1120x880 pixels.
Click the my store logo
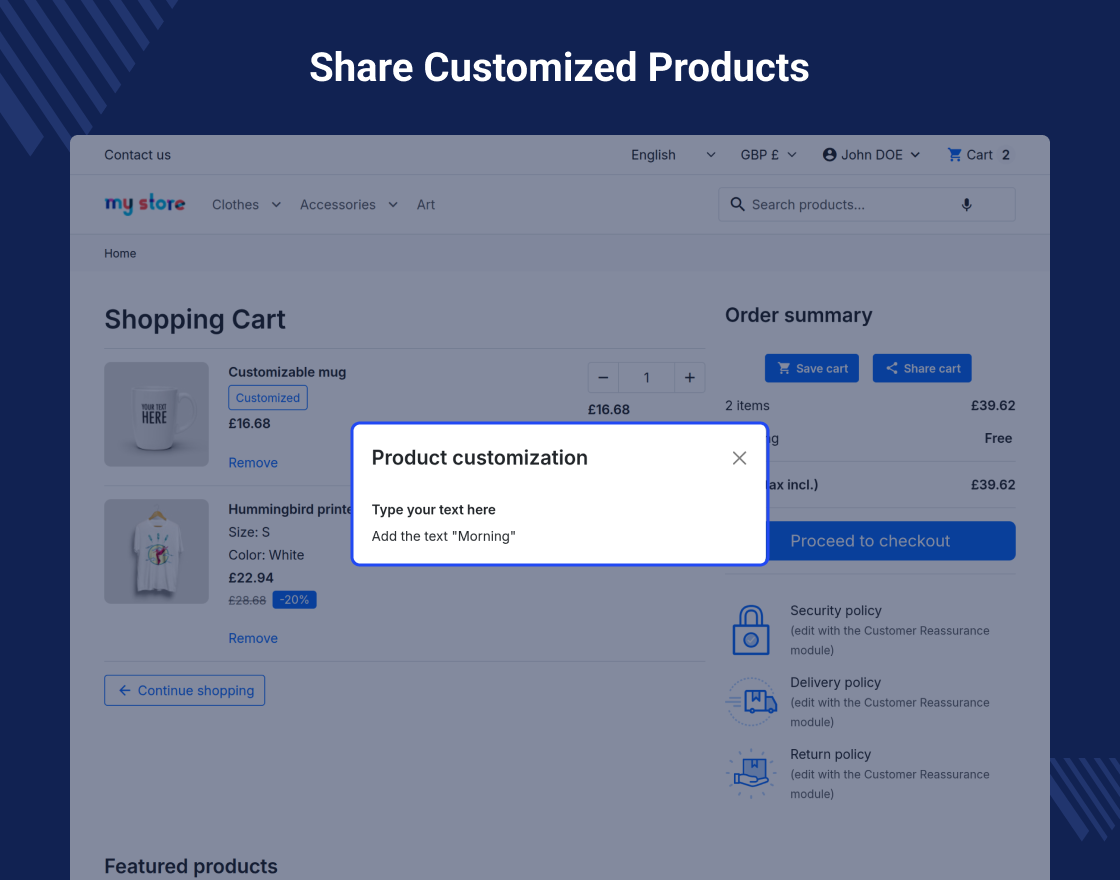pyautogui.click(x=145, y=204)
